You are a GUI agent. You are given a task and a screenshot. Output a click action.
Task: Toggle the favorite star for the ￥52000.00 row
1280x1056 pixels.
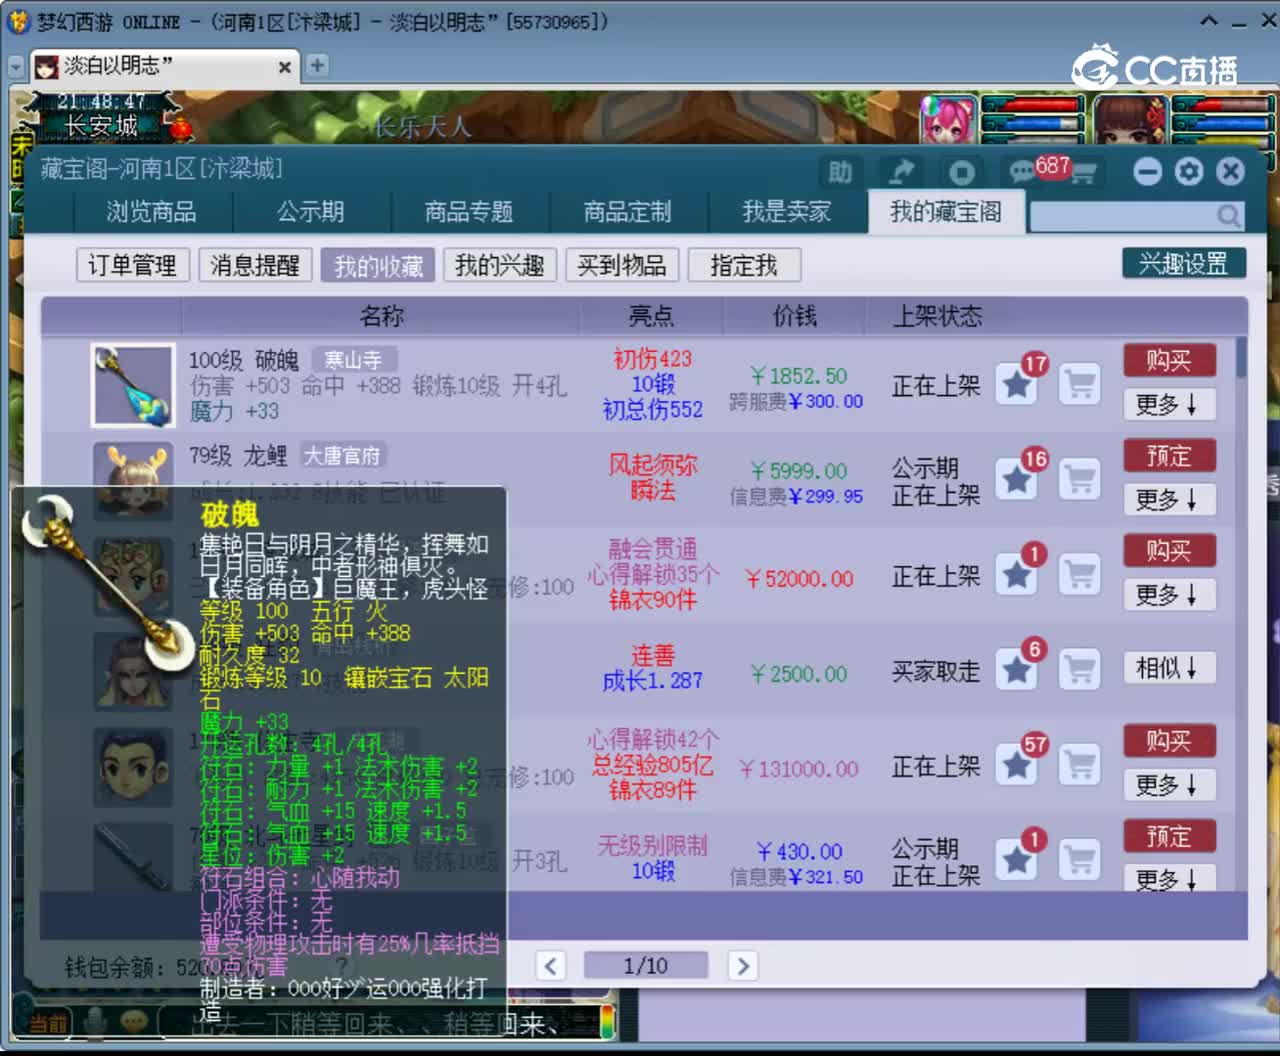1018,574
